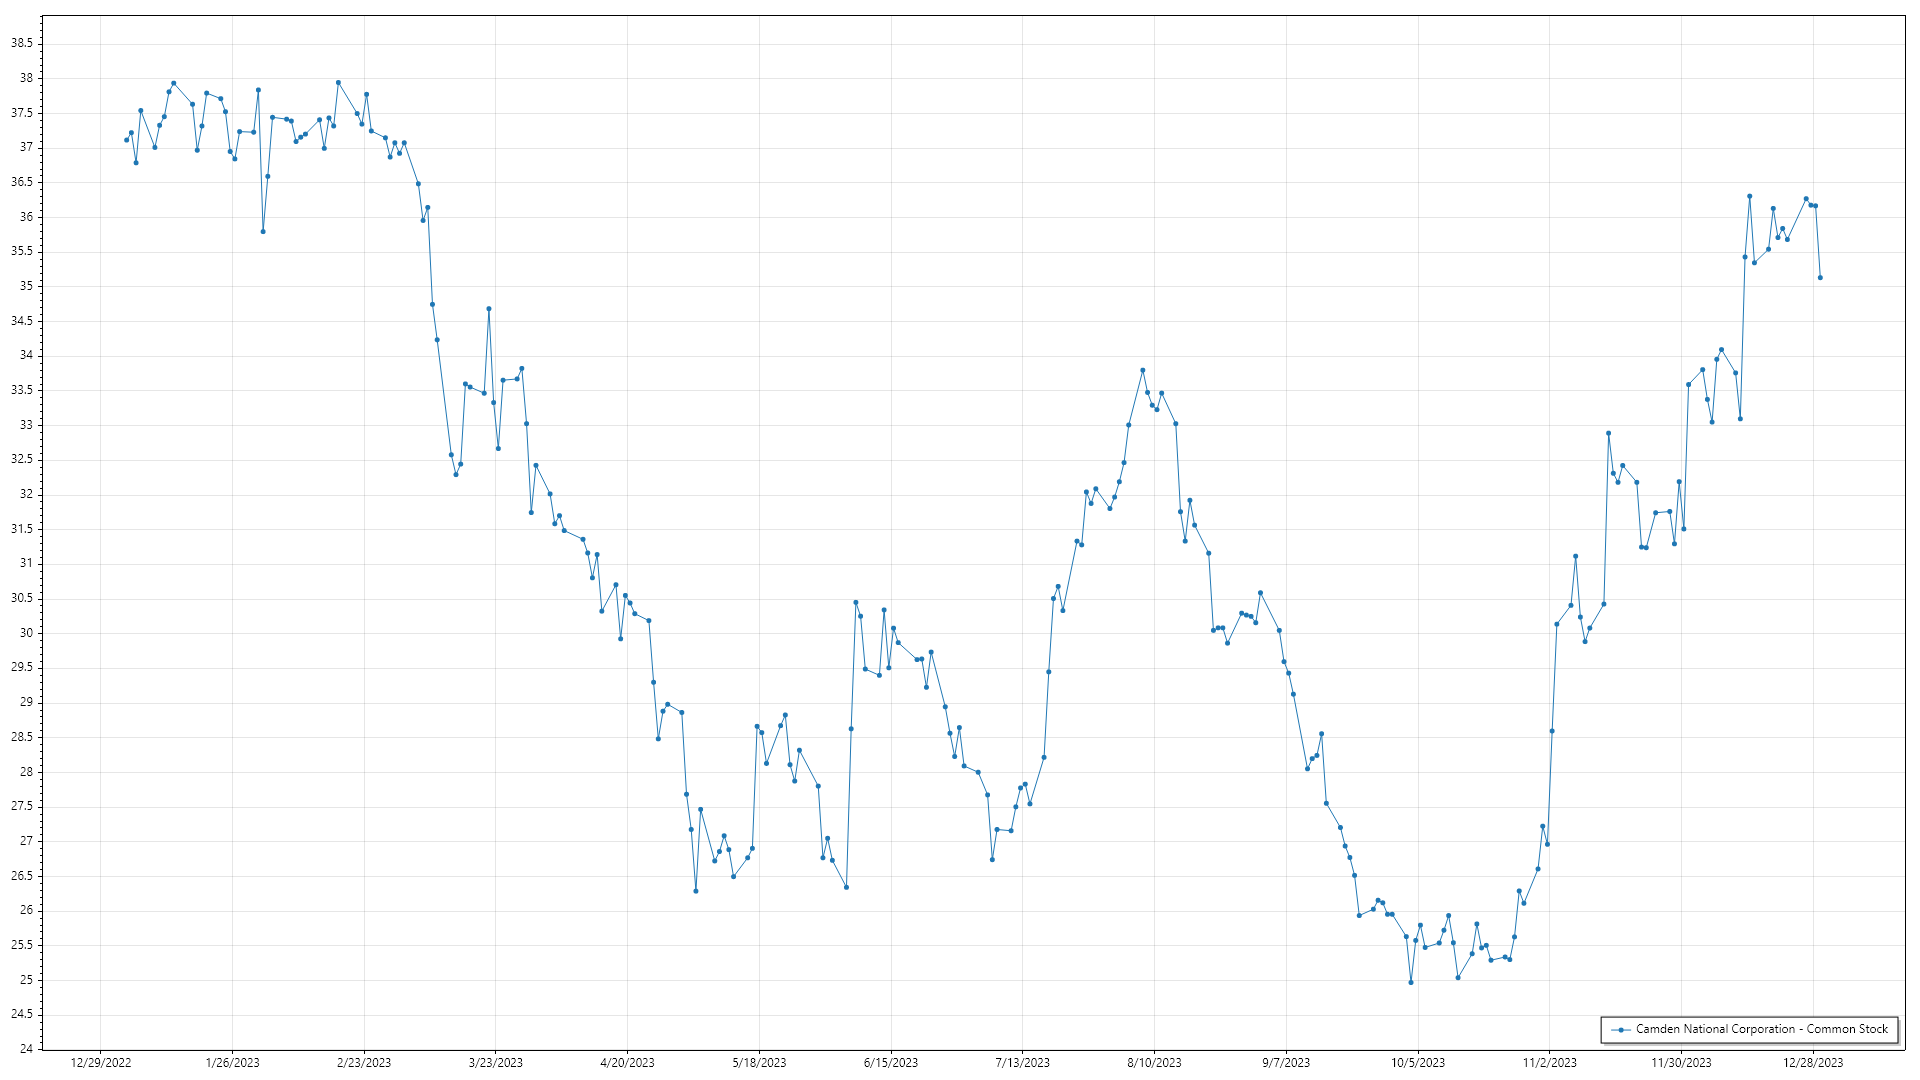Click the 7/13/2023 x-axis date label
The height and width of the screenshot is (1080, 1920).
point(1022,1063)
